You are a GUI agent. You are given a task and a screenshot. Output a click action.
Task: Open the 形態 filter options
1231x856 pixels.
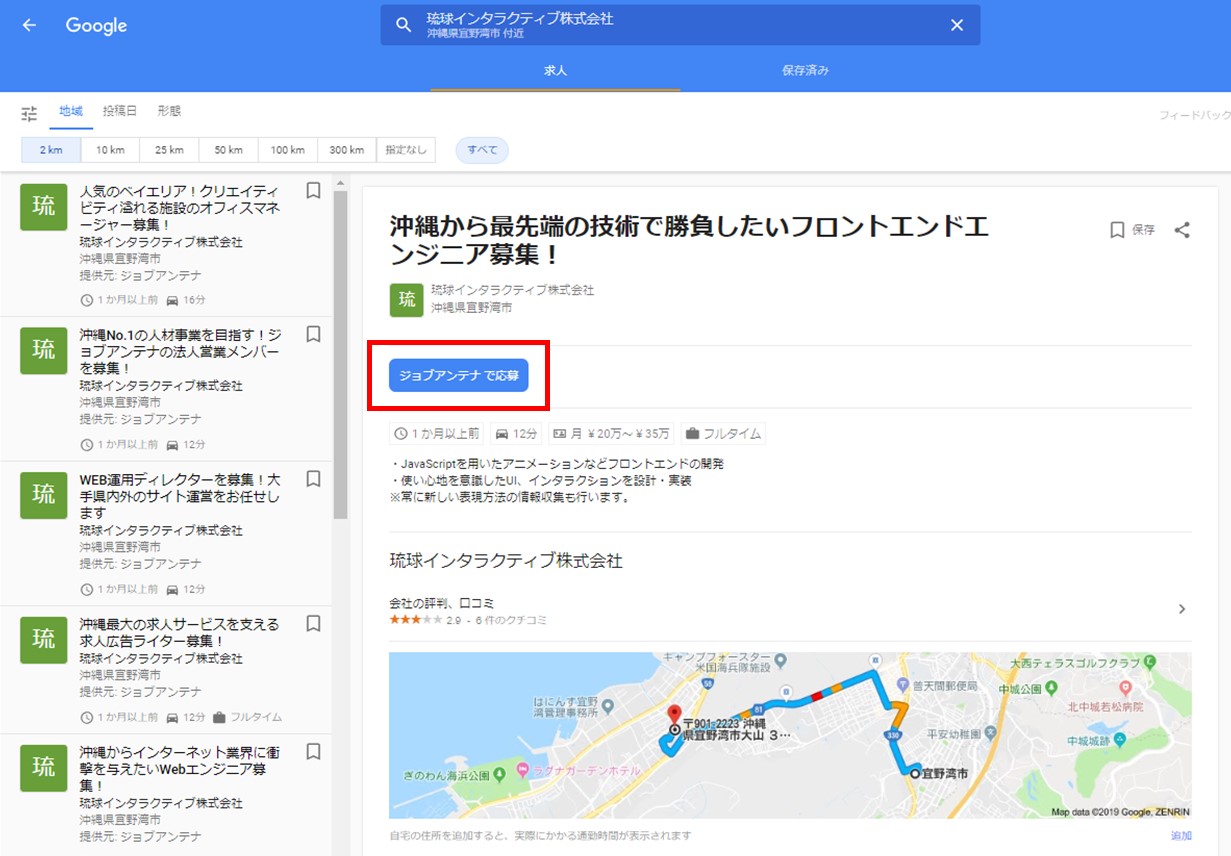169,111
